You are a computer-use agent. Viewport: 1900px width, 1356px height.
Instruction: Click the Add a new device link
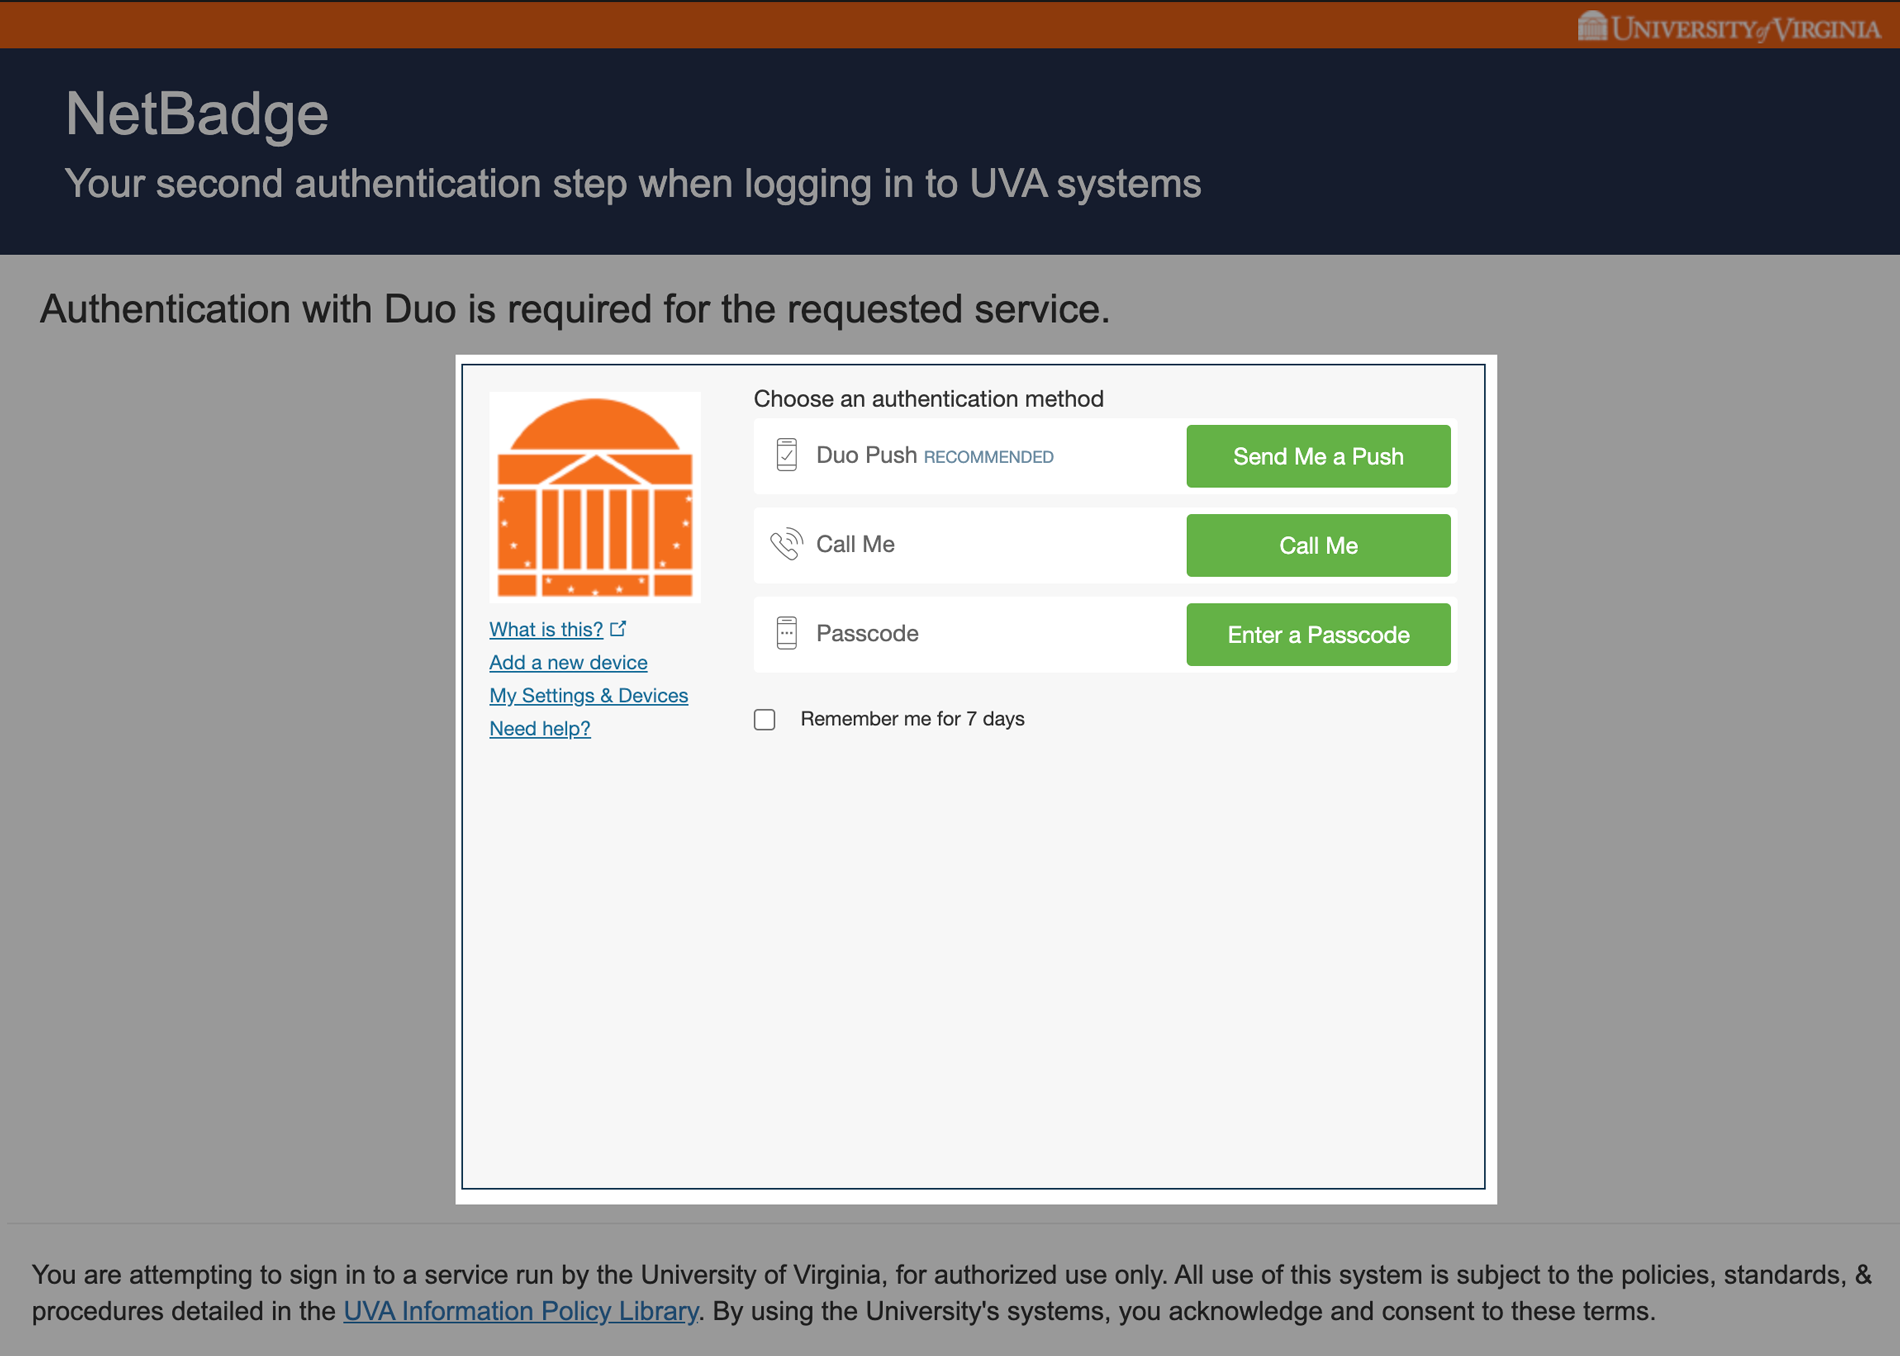pos(568,662)
